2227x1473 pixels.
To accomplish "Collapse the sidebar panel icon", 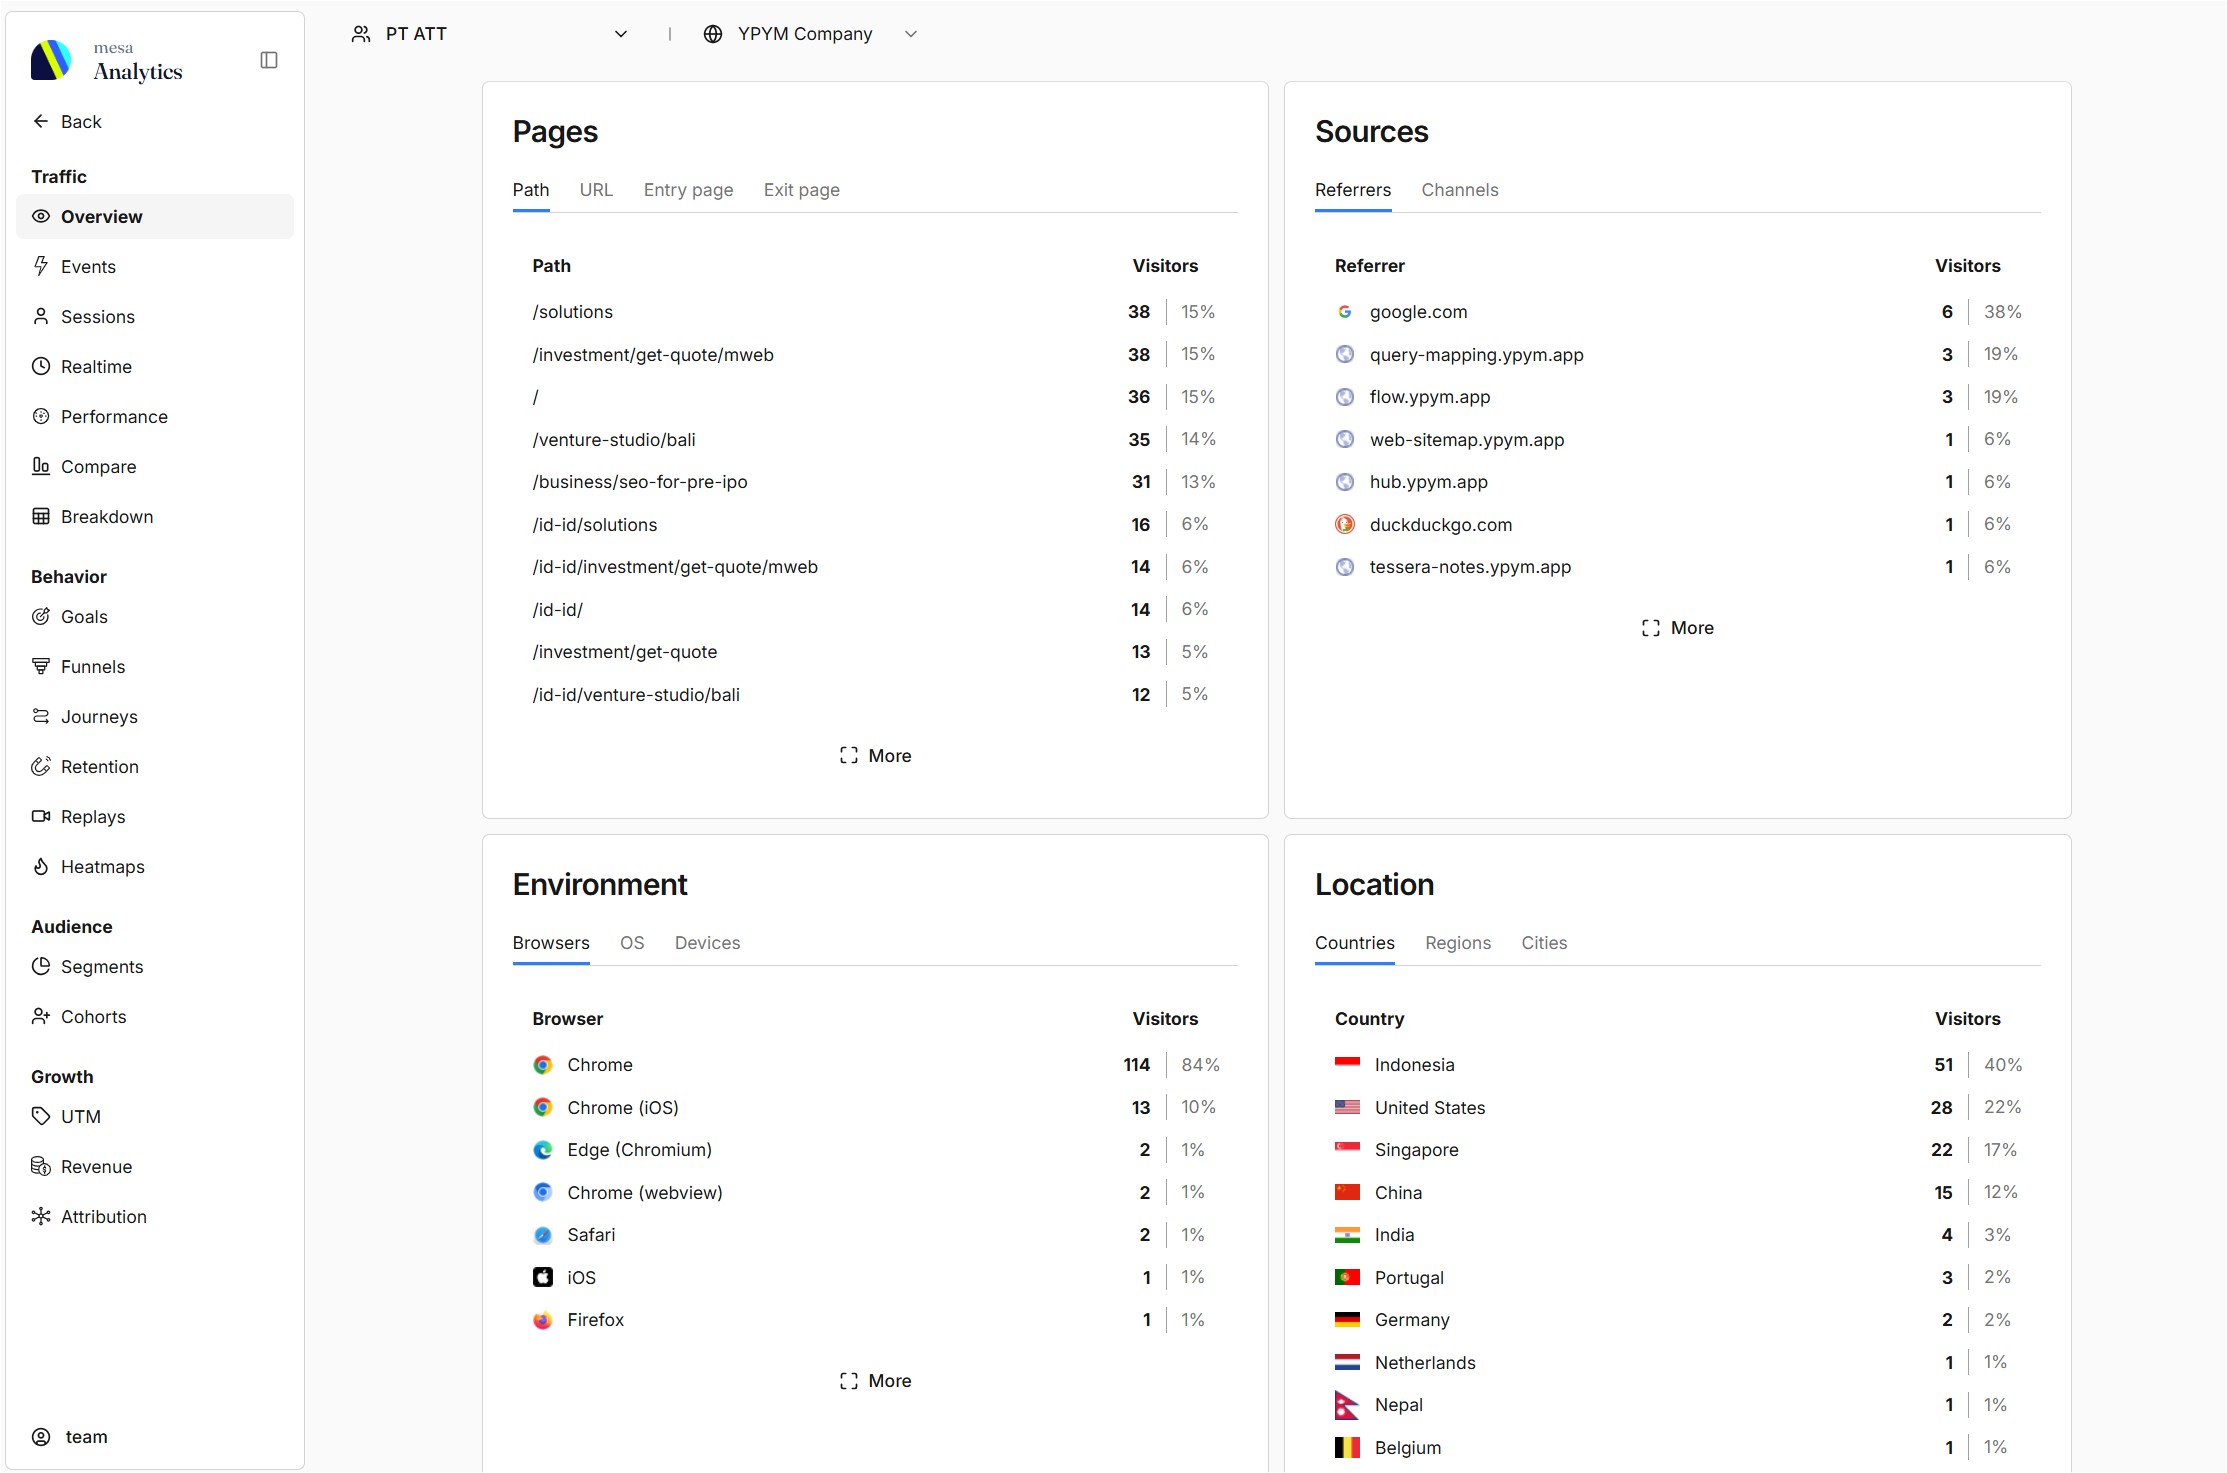I will coord(269,60).
